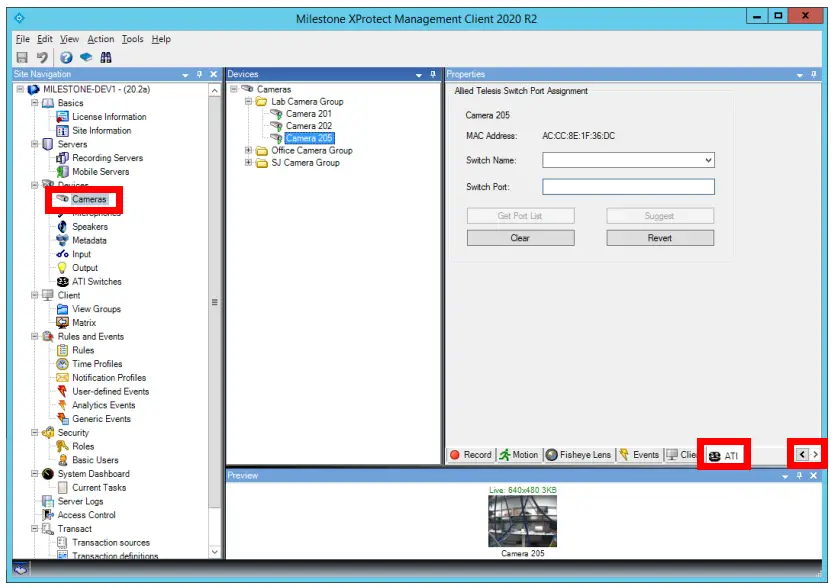
Task: Click the Revert button
Action: [660, 238]
